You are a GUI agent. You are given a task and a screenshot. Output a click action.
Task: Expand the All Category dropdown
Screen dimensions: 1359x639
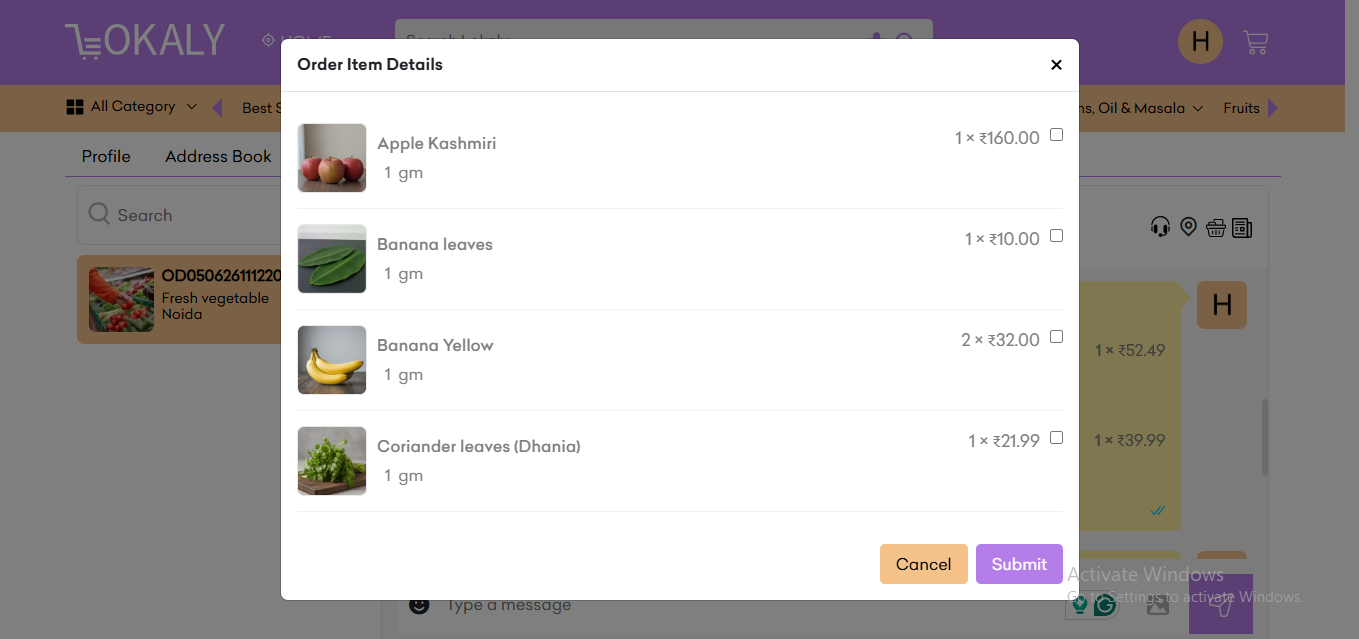pos(132,107)
